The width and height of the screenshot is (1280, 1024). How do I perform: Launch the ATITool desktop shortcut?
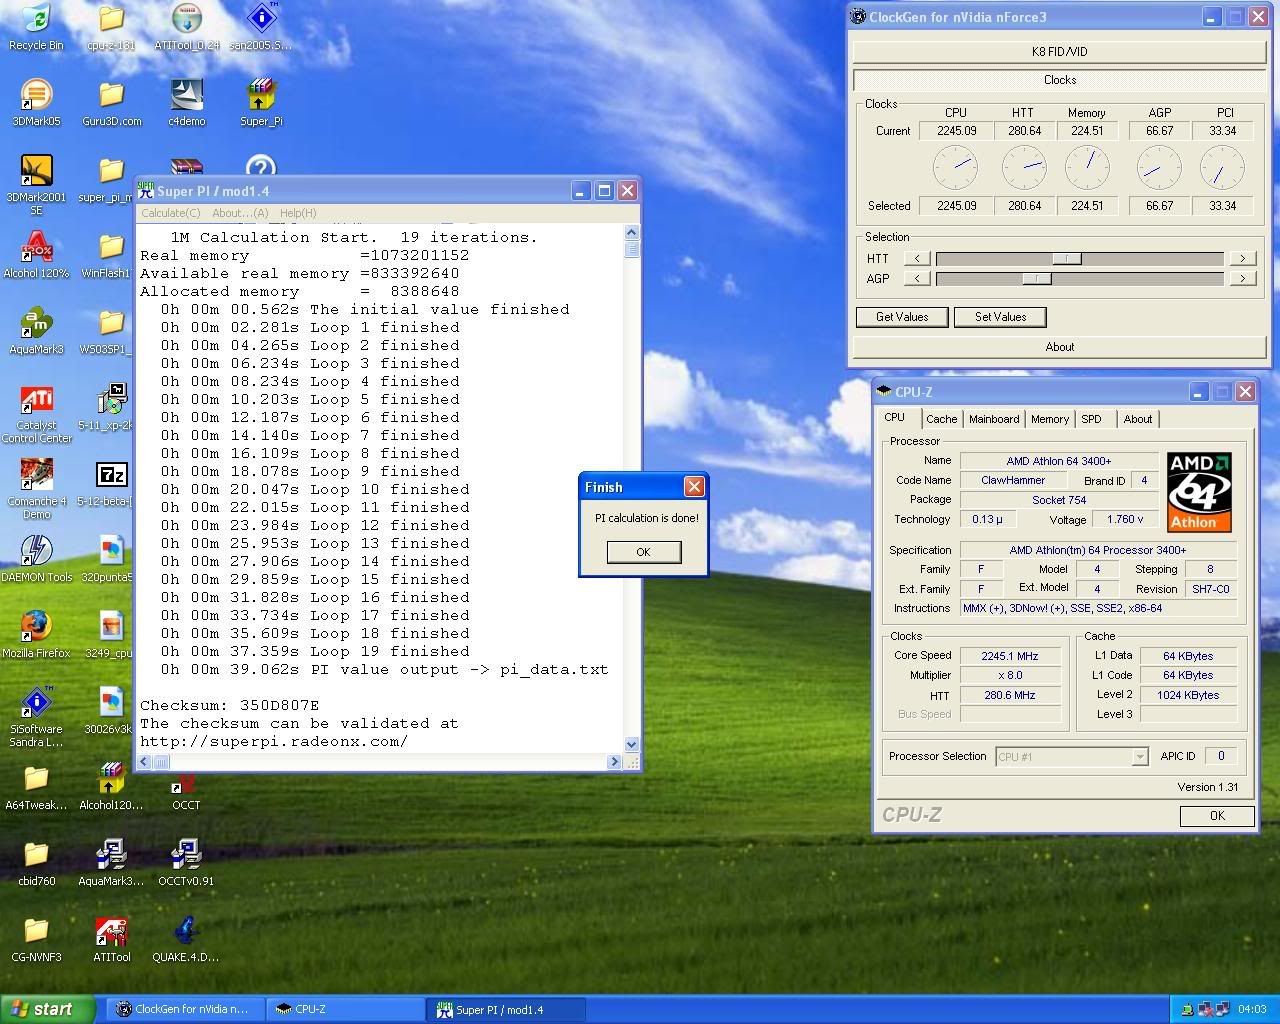pos(111,939)
